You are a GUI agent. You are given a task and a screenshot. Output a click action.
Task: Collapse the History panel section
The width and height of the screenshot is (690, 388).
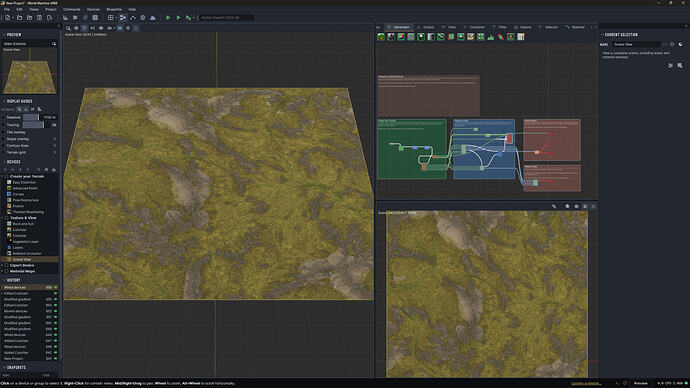click(x=4, y=280)
